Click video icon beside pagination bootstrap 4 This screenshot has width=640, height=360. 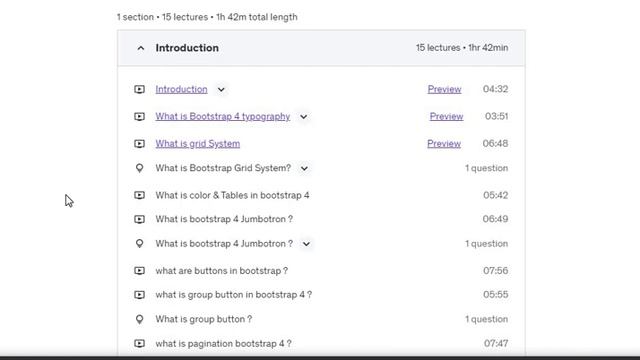[x=140, y=344]
